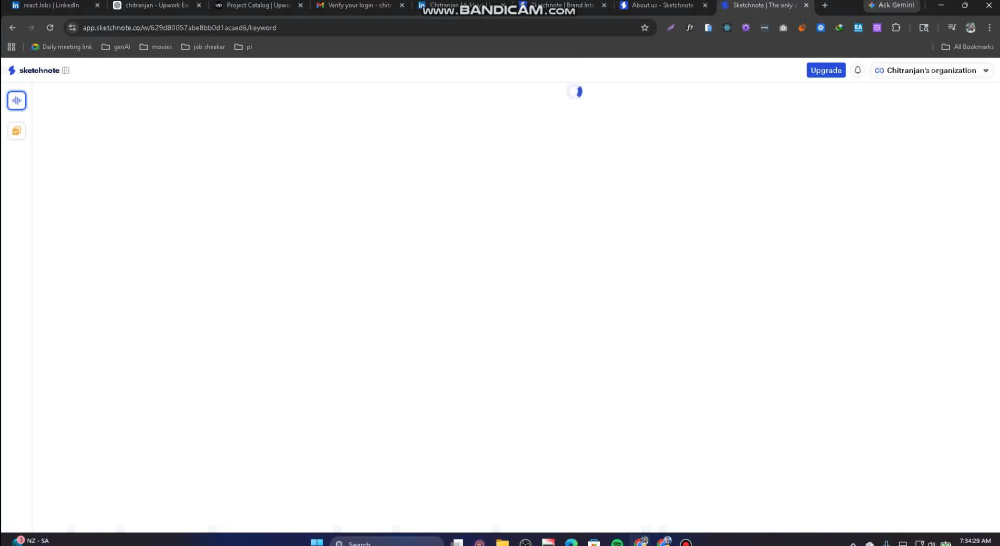This screenshot has width=1000, height=546.
Task: Open Daily meeting link bookmark
Action: tap(61, 47)
